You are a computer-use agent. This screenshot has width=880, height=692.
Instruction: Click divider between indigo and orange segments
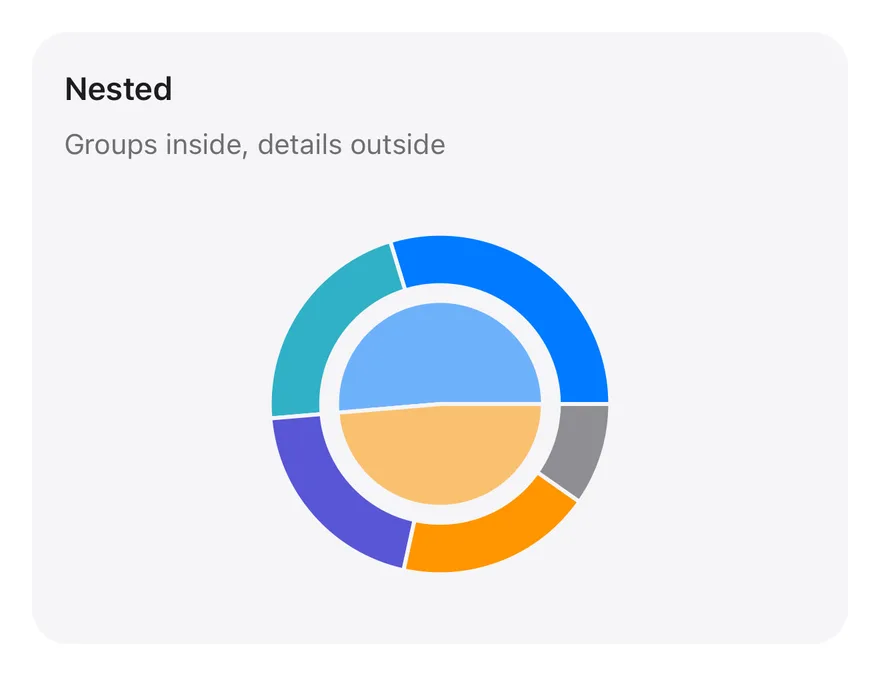[408, 545]
